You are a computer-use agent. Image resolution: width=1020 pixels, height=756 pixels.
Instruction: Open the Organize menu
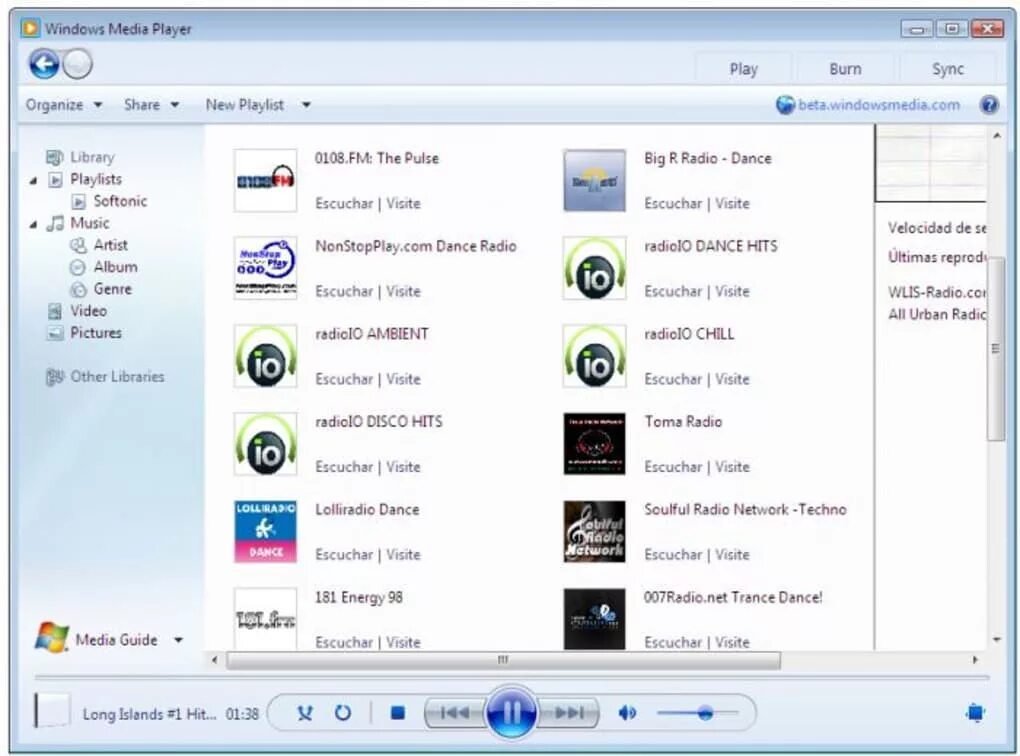(x=64, y=105)
